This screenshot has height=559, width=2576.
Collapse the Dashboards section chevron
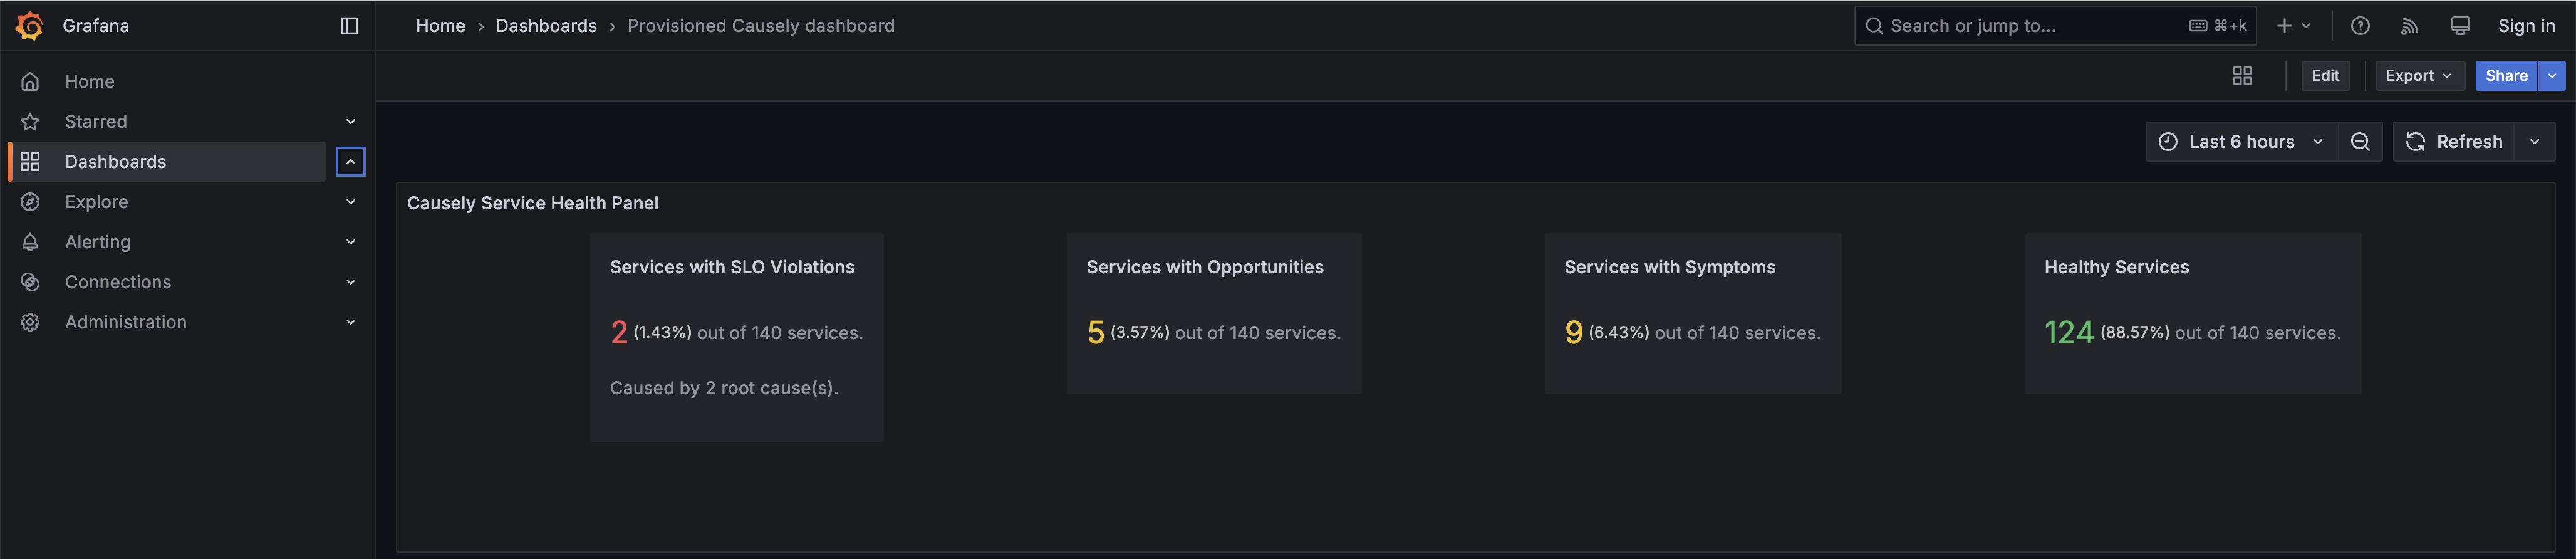click(349, 161)
